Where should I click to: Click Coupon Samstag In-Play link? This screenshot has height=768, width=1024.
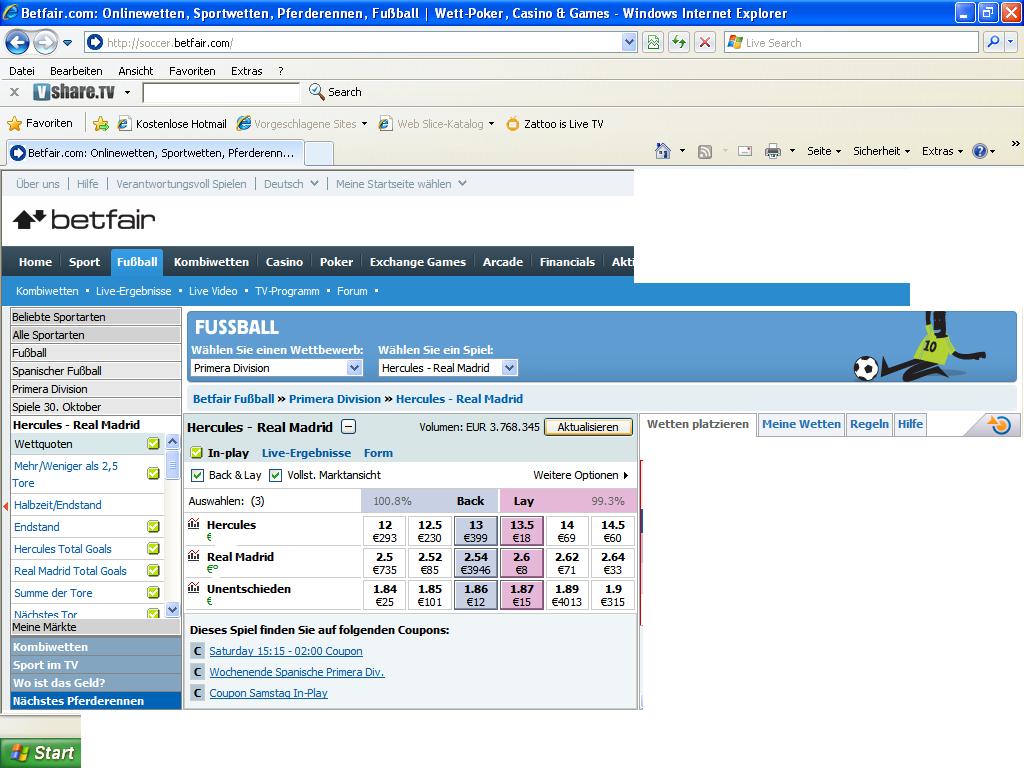[268, 693]
